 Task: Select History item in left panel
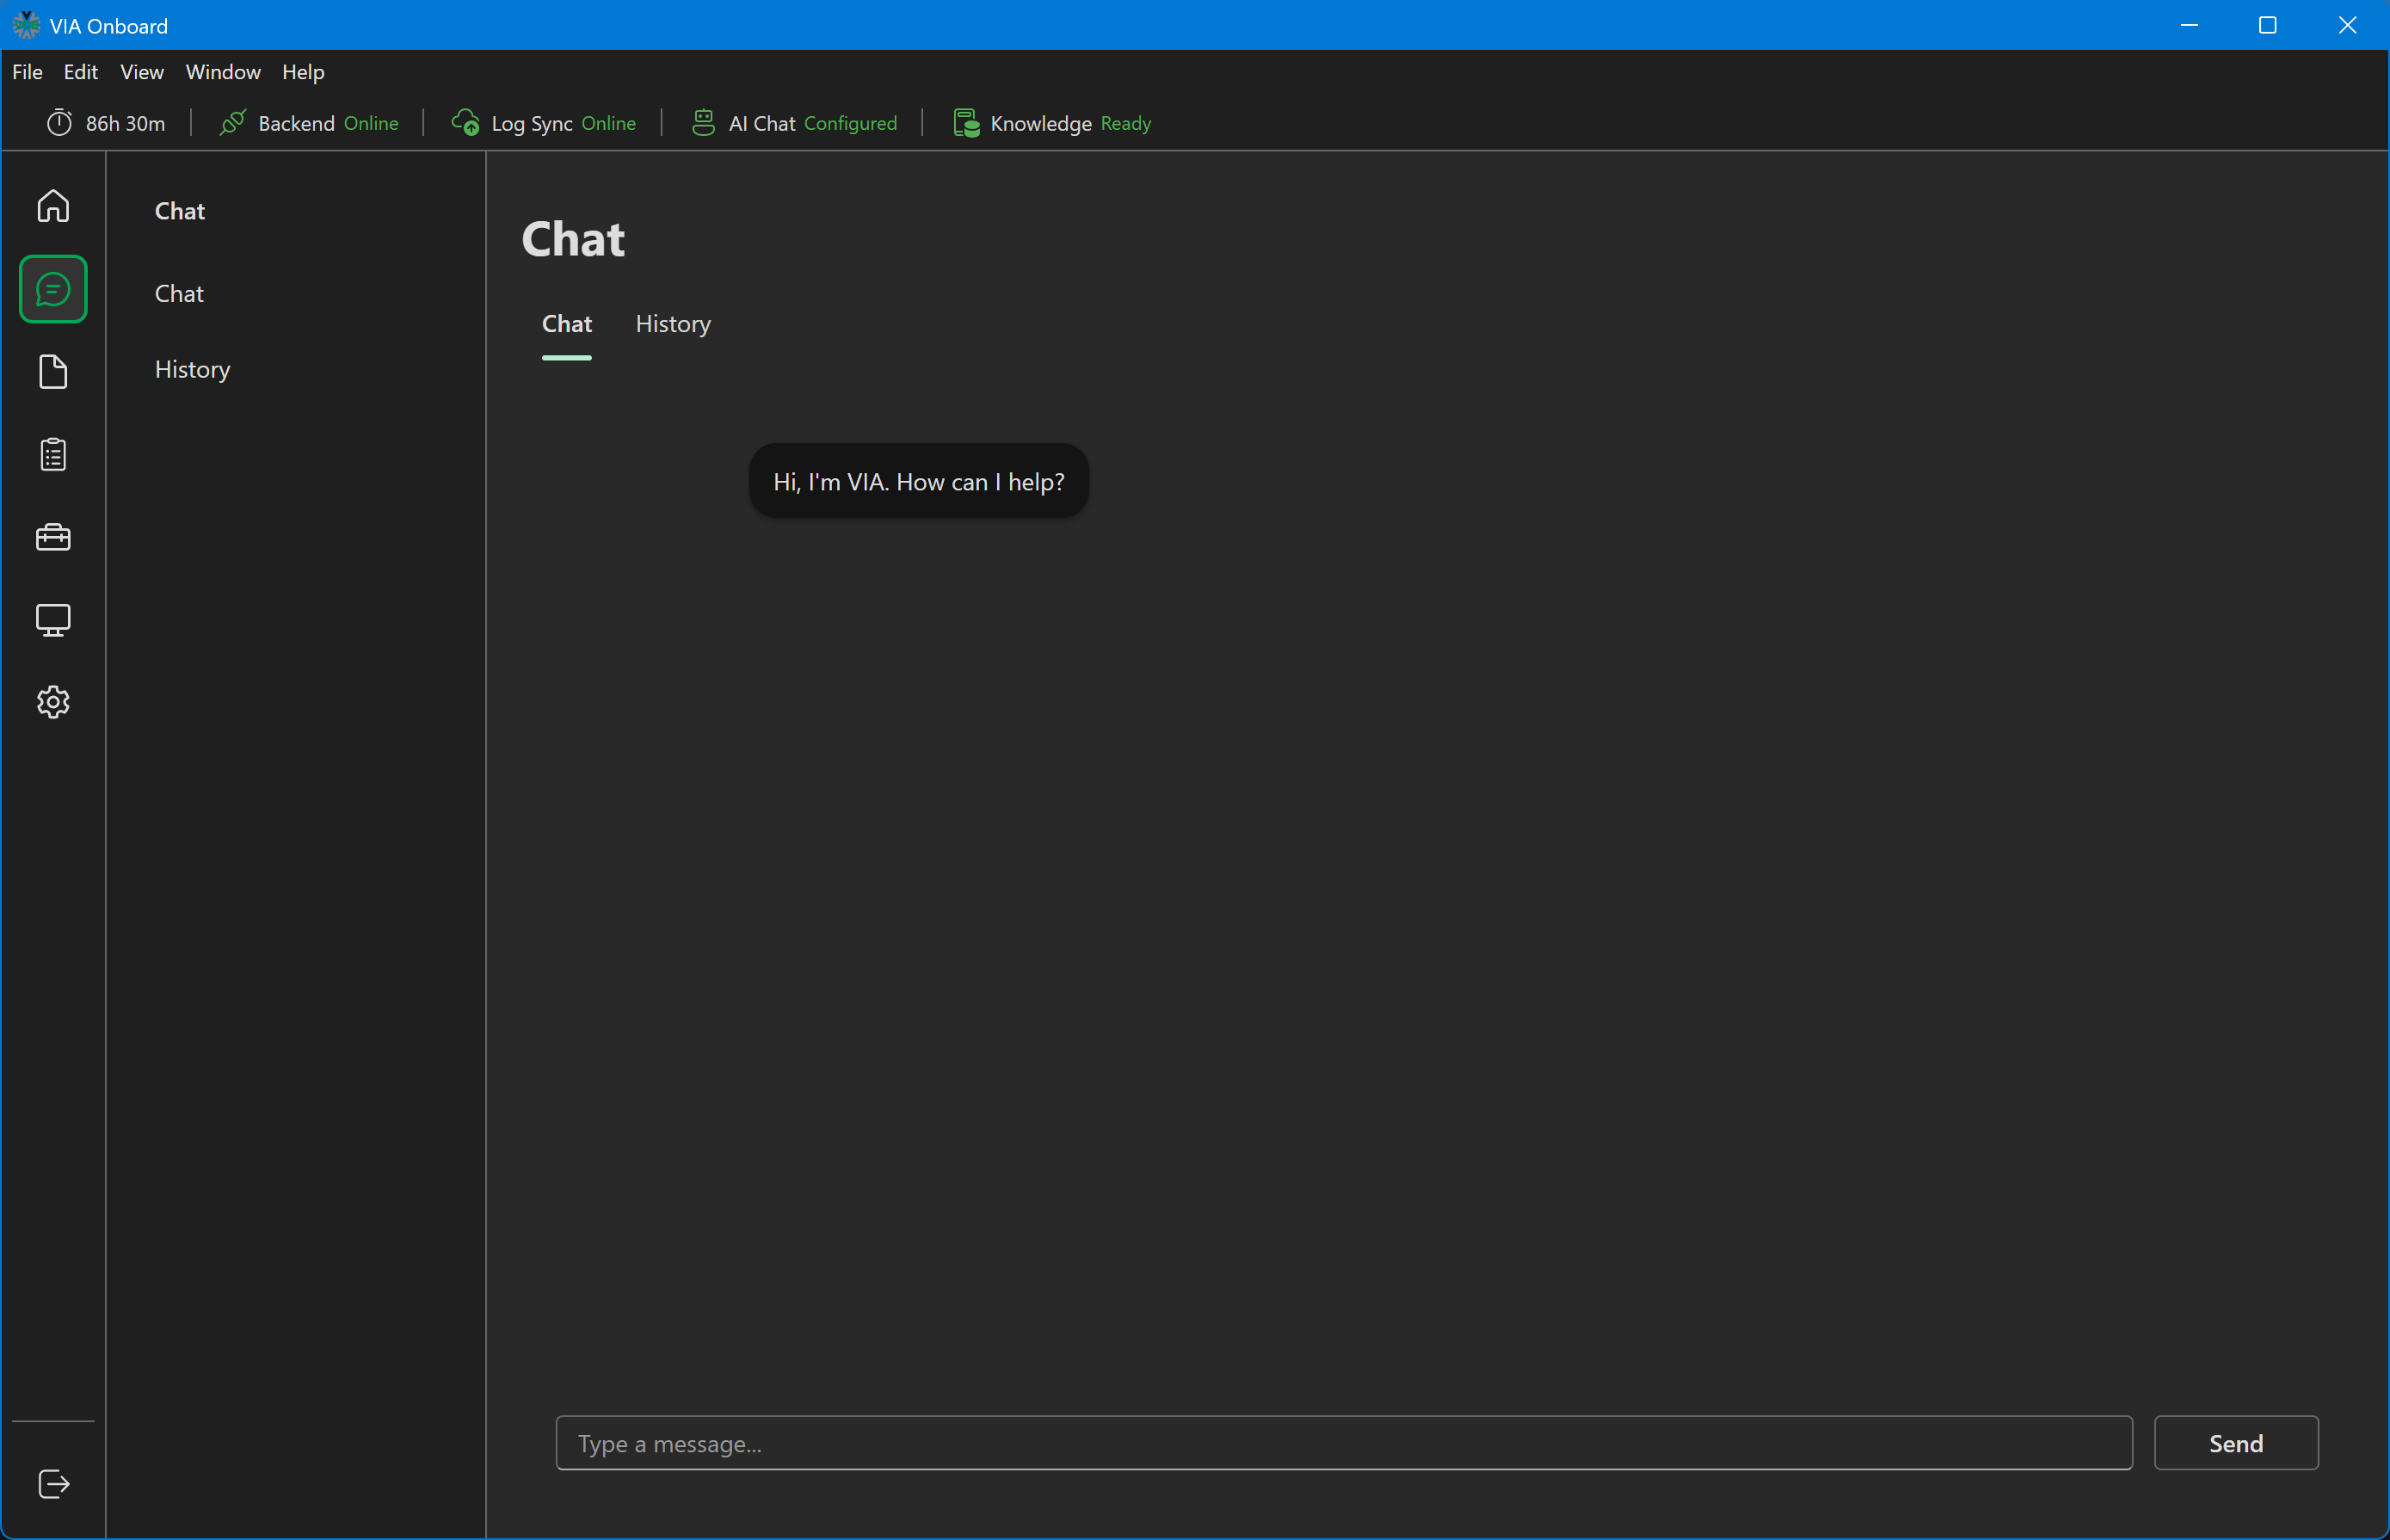(x=192, y=369)
